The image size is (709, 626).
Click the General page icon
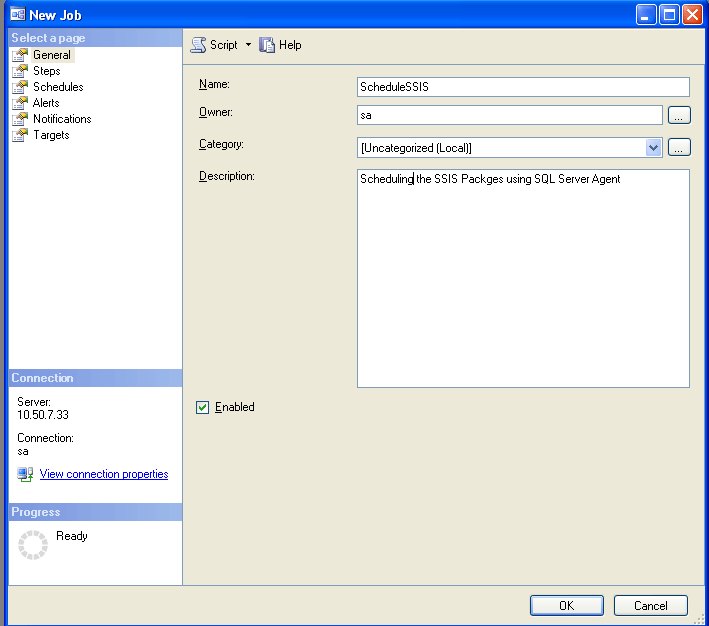(19, 55)
